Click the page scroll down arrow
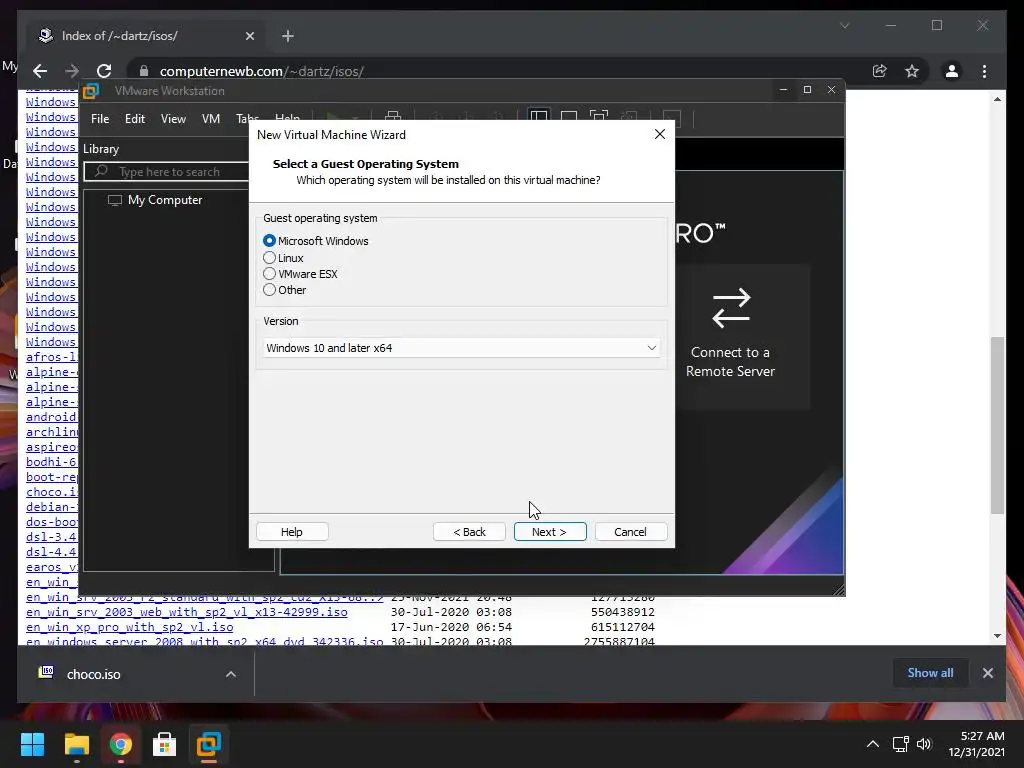1024x768 pixels. (x=997, y=635)
